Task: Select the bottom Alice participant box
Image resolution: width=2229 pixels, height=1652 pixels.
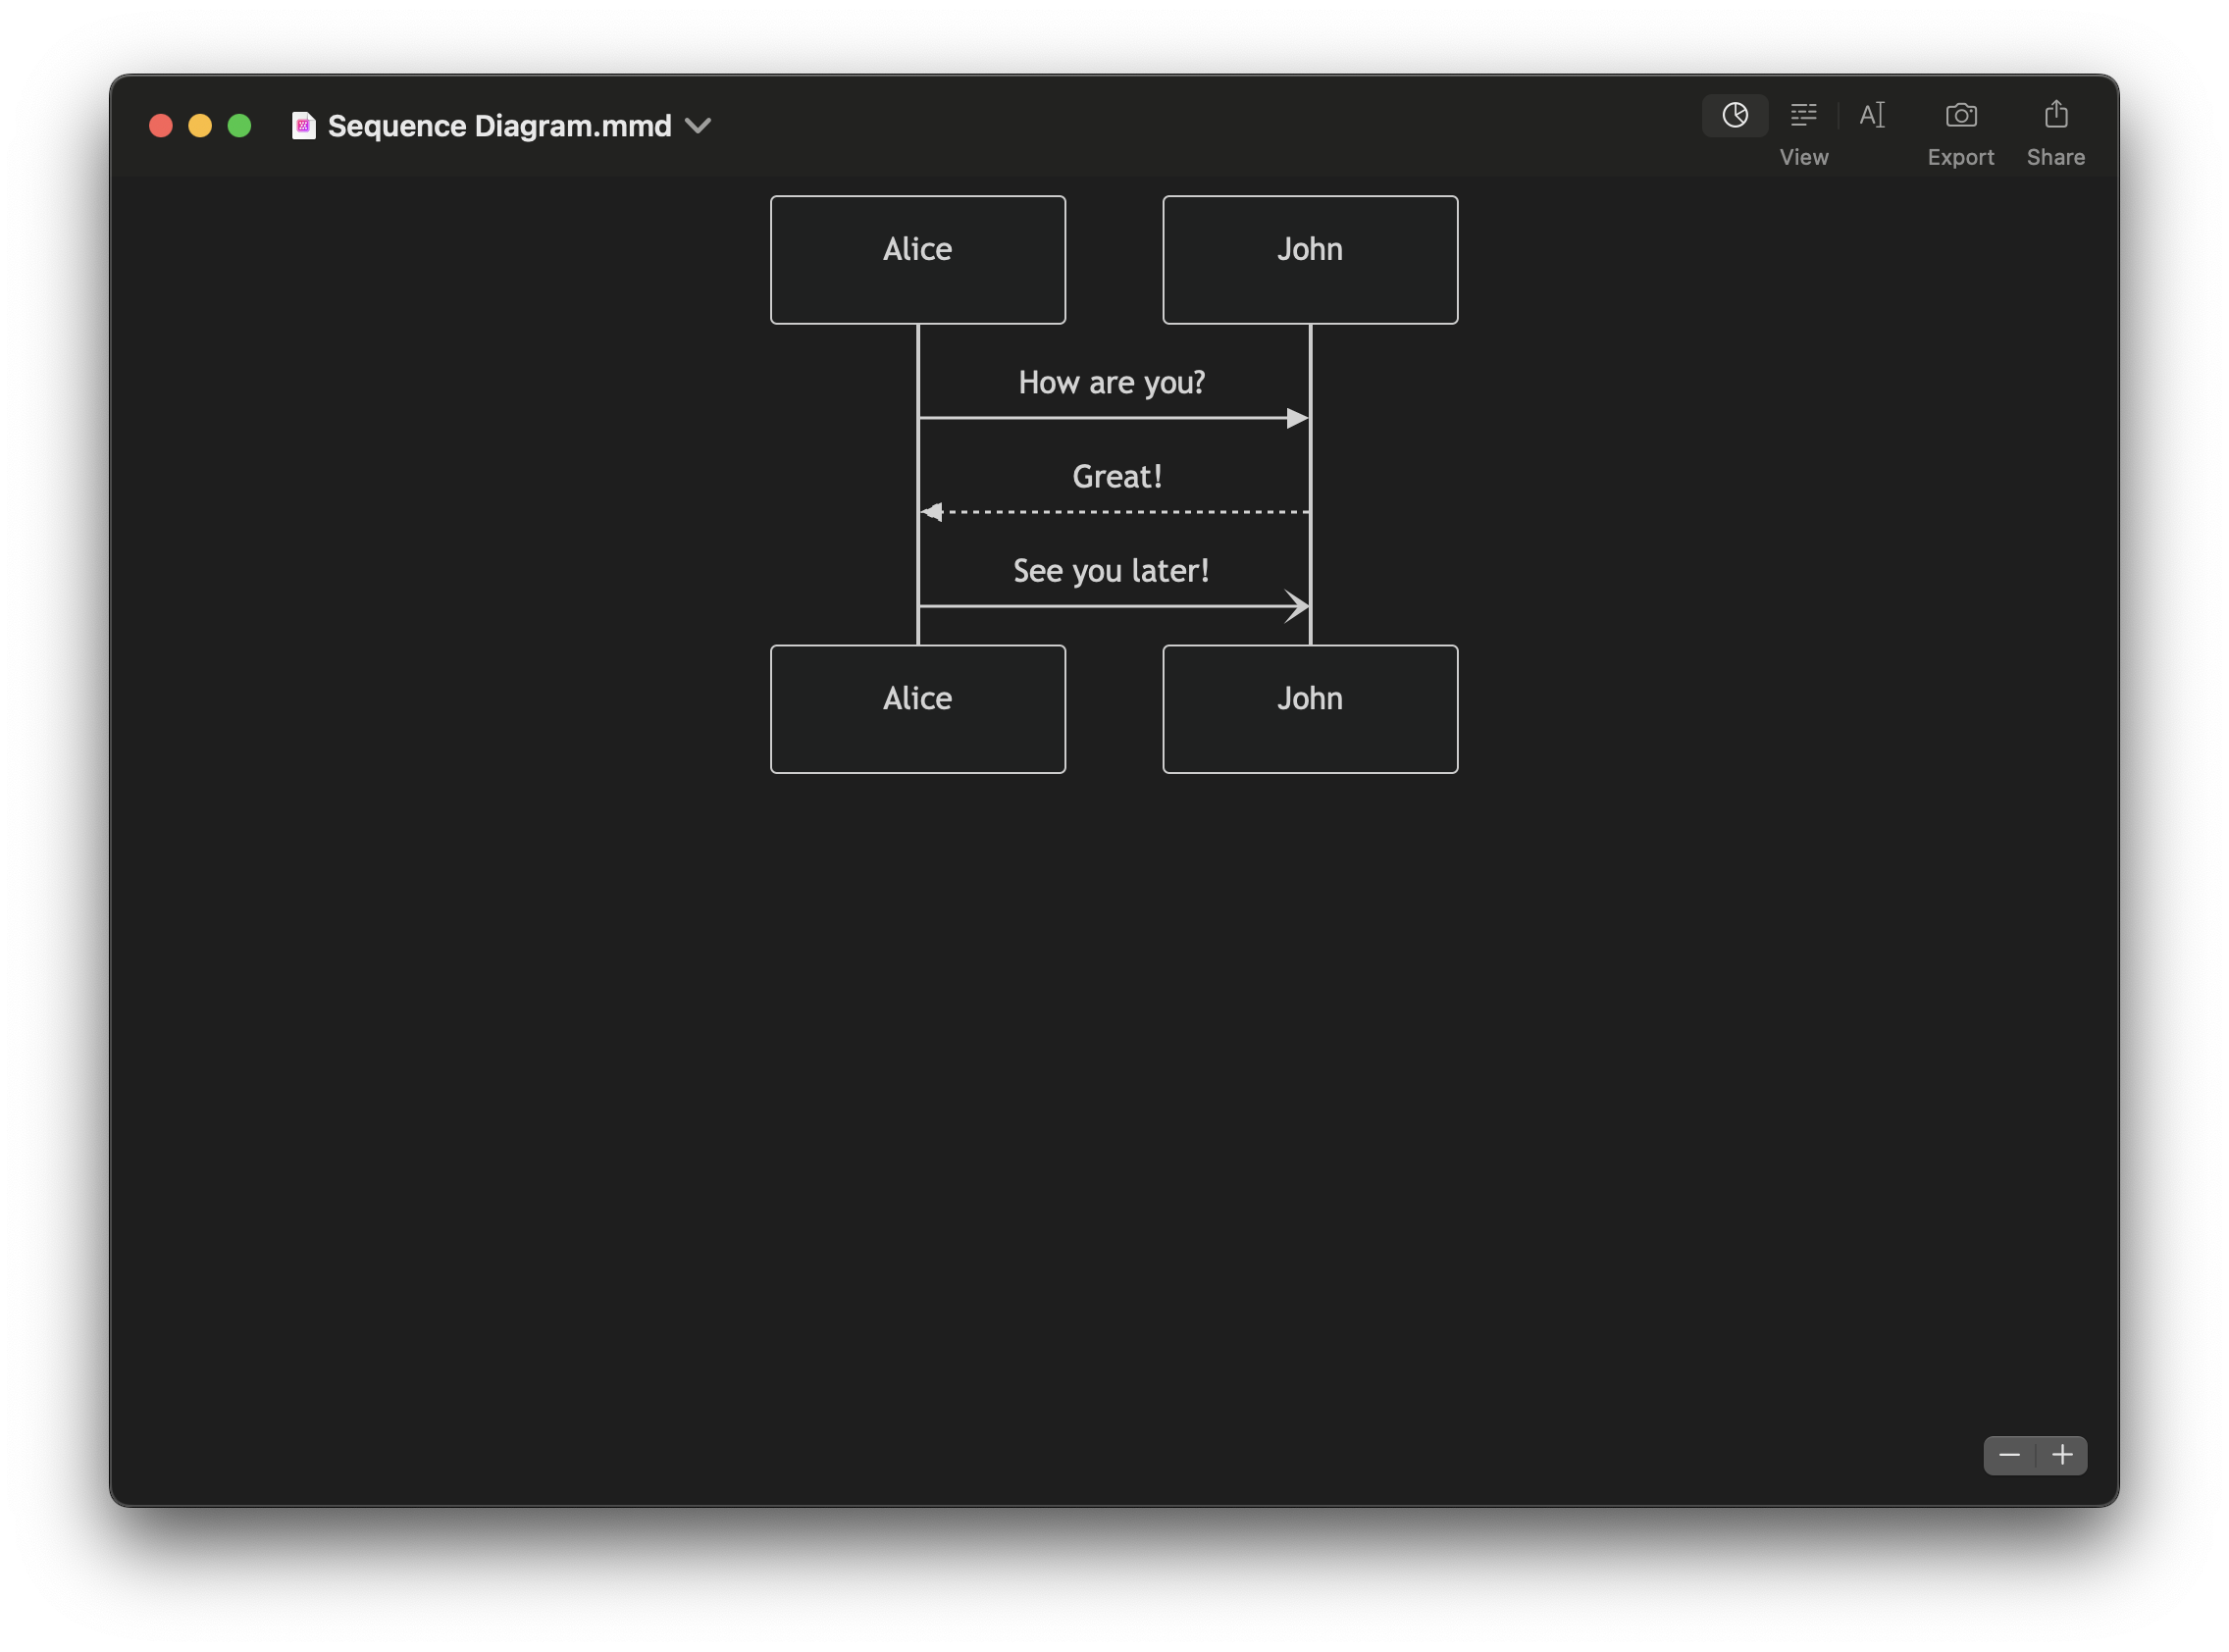Action: tap(917, 709)
